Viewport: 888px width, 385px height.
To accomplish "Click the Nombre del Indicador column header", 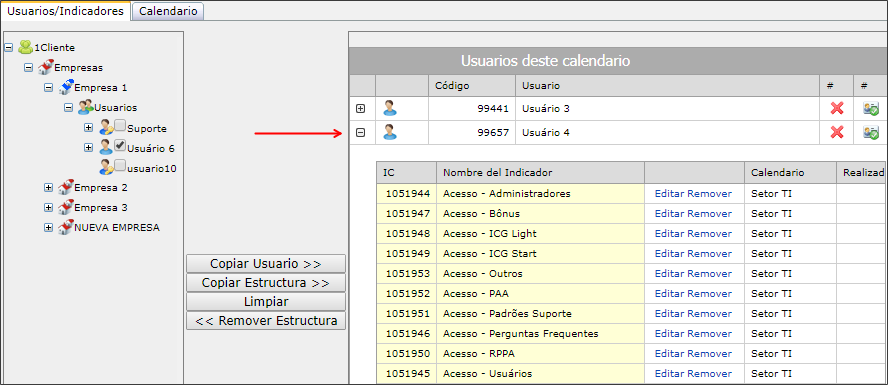I will coord(540,173).
